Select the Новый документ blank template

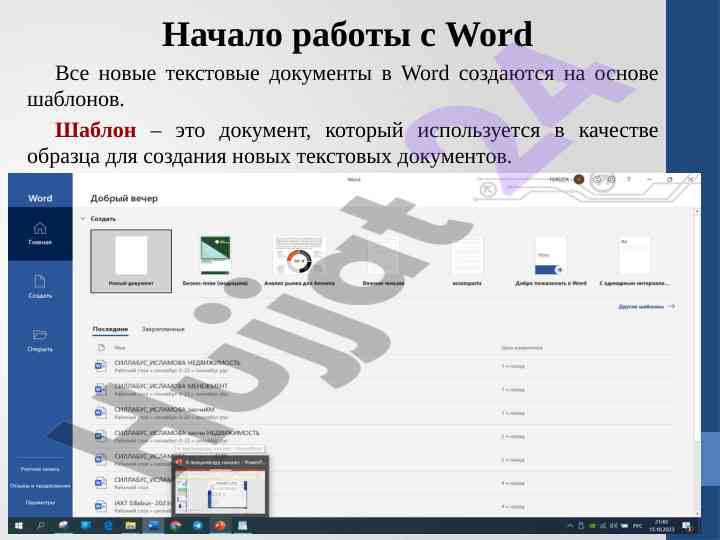(x=131, y=261)
